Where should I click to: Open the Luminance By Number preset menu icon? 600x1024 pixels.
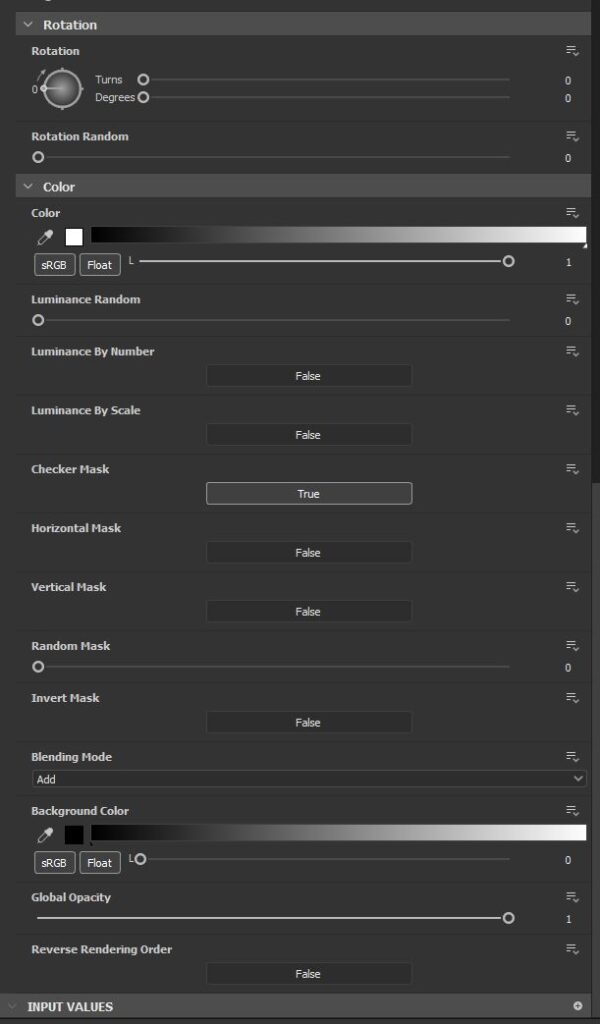tap(573, 352)
